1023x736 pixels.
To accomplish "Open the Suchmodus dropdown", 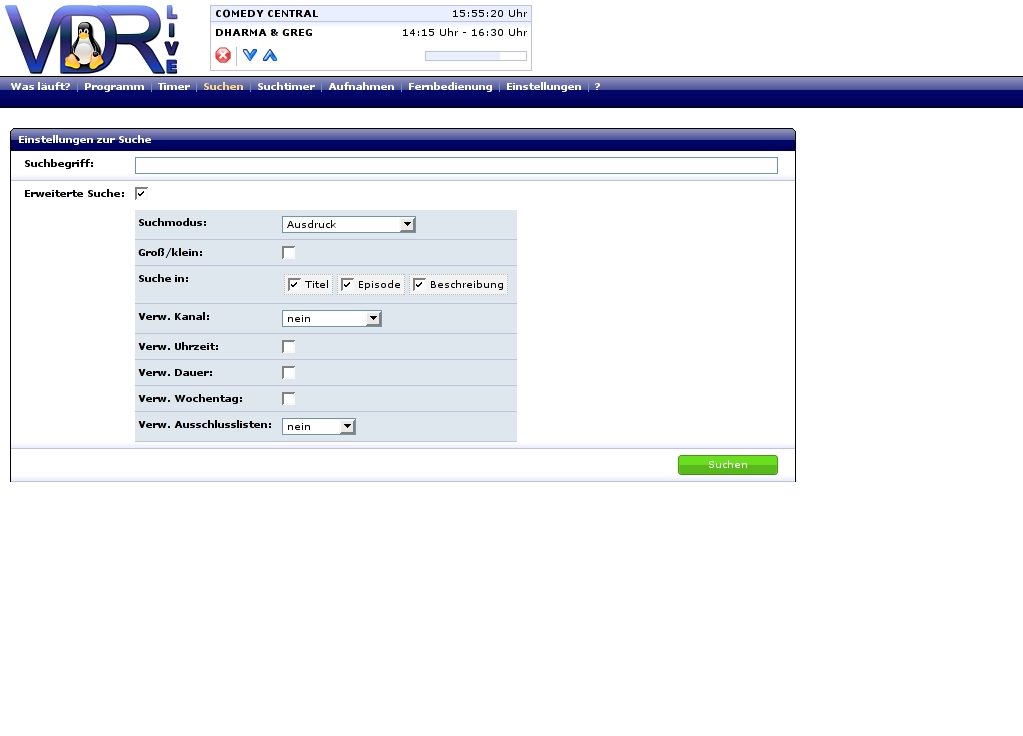I will pos(348,225).
